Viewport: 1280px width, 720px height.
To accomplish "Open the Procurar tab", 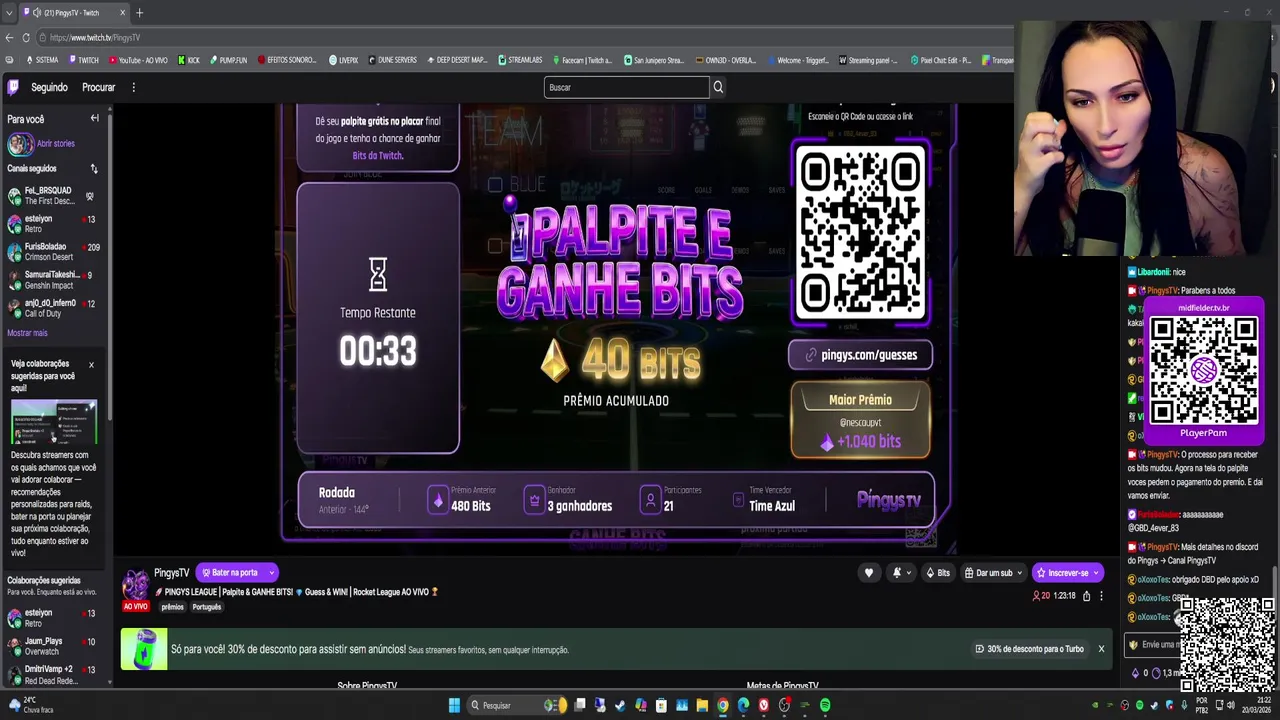I will [98, 87].
